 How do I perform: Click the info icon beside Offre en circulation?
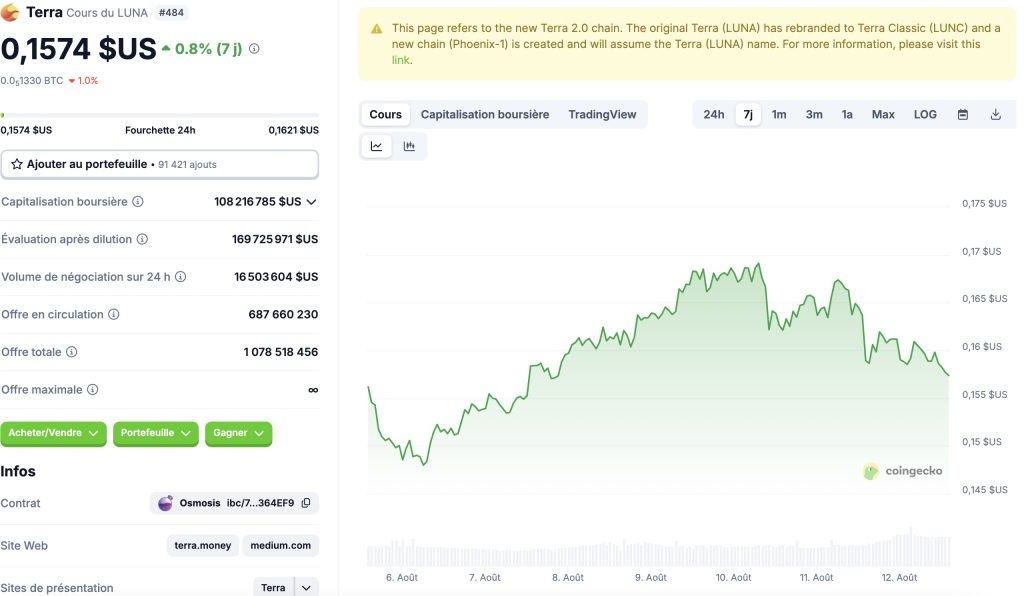pyautogui.click(x=114, y=314)
